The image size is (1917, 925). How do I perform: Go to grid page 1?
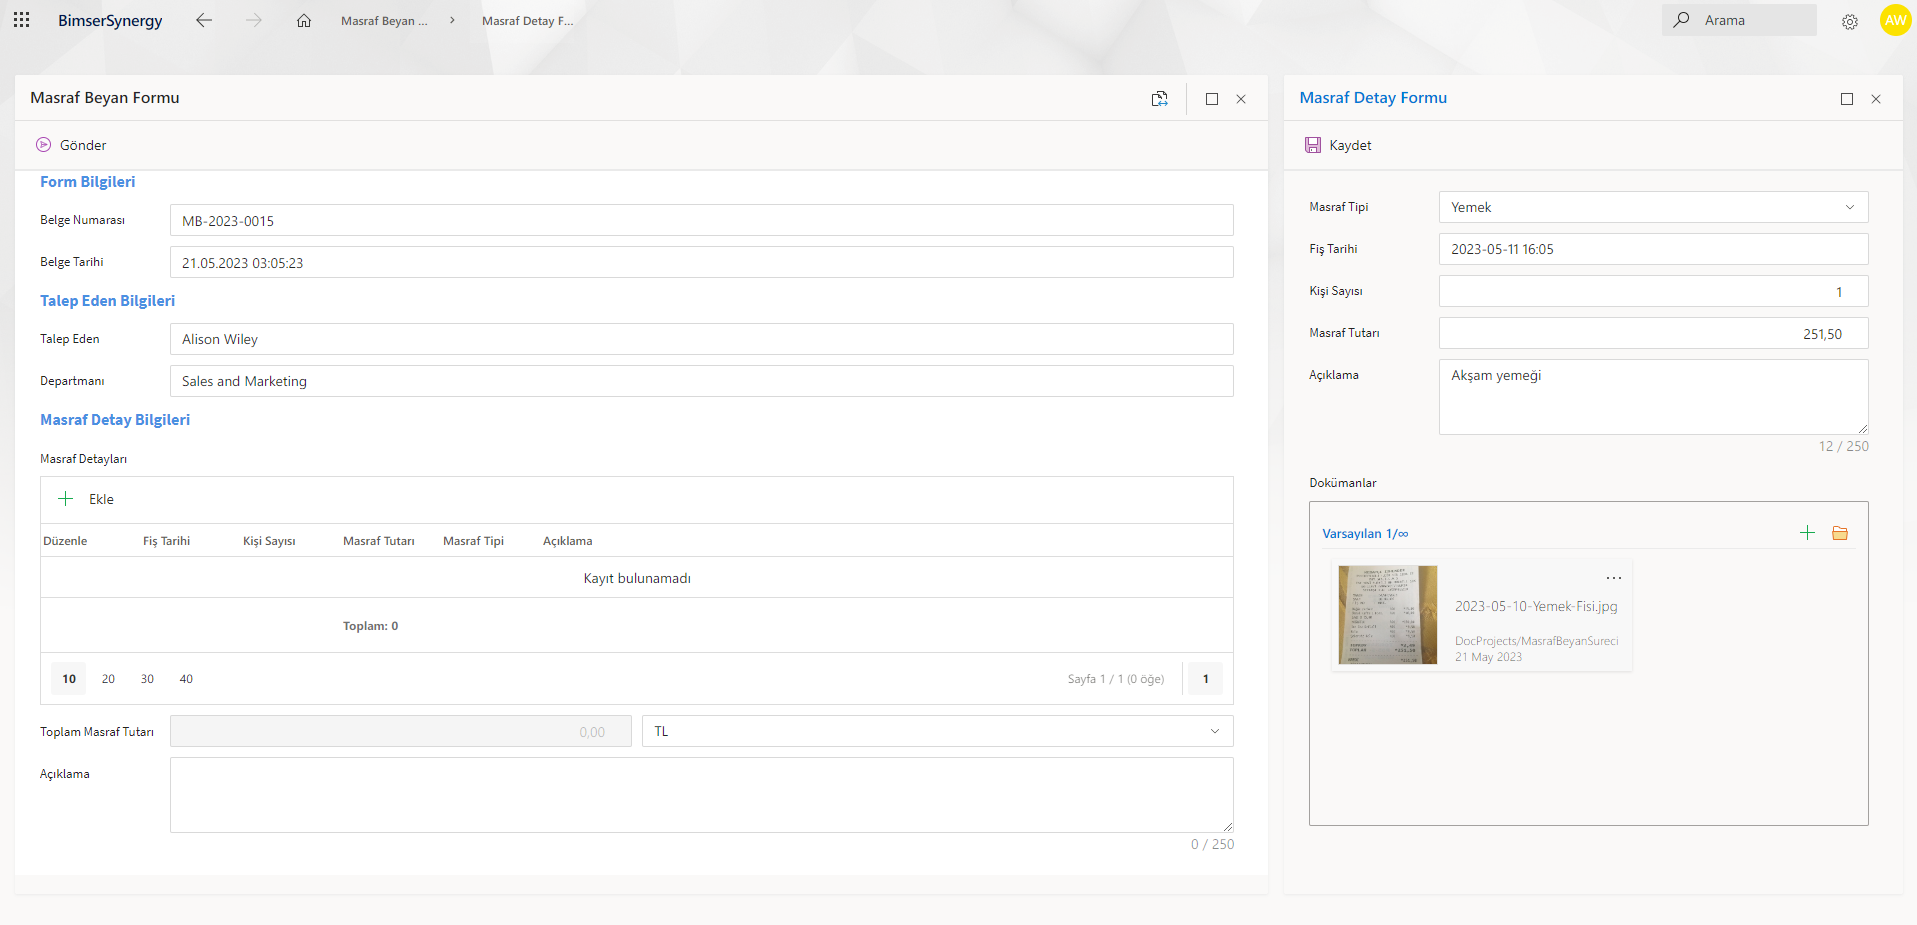click(1205, 679)
